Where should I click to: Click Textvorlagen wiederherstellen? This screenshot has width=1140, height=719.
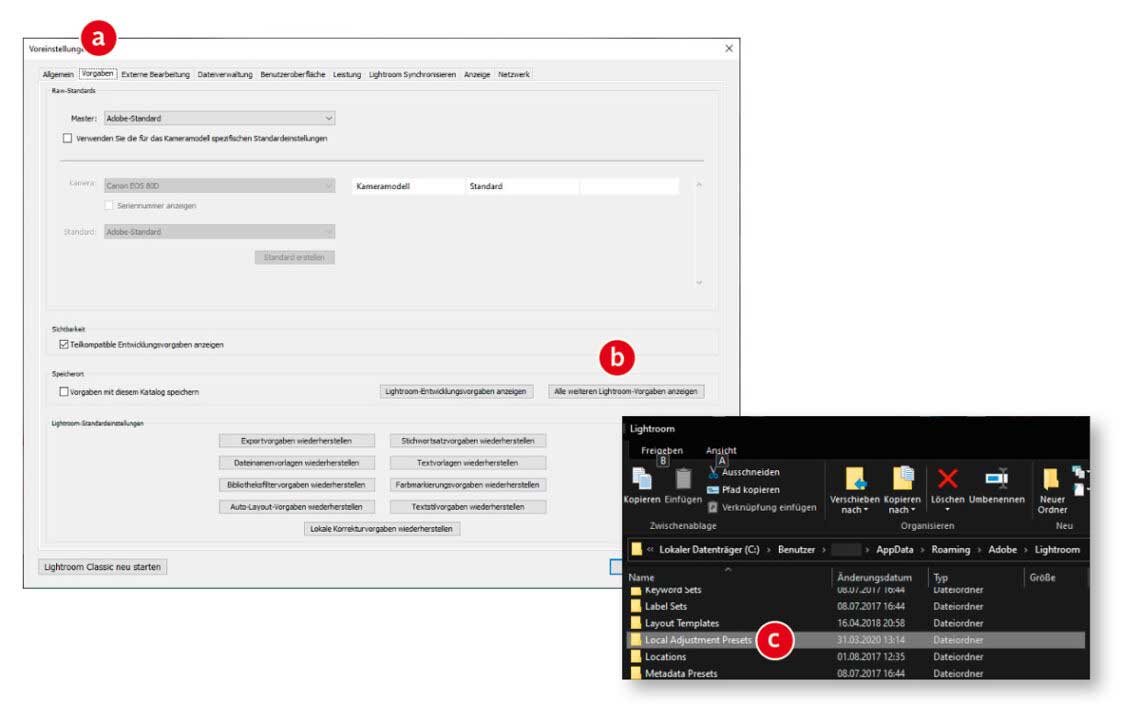click(x=467, y=462)
